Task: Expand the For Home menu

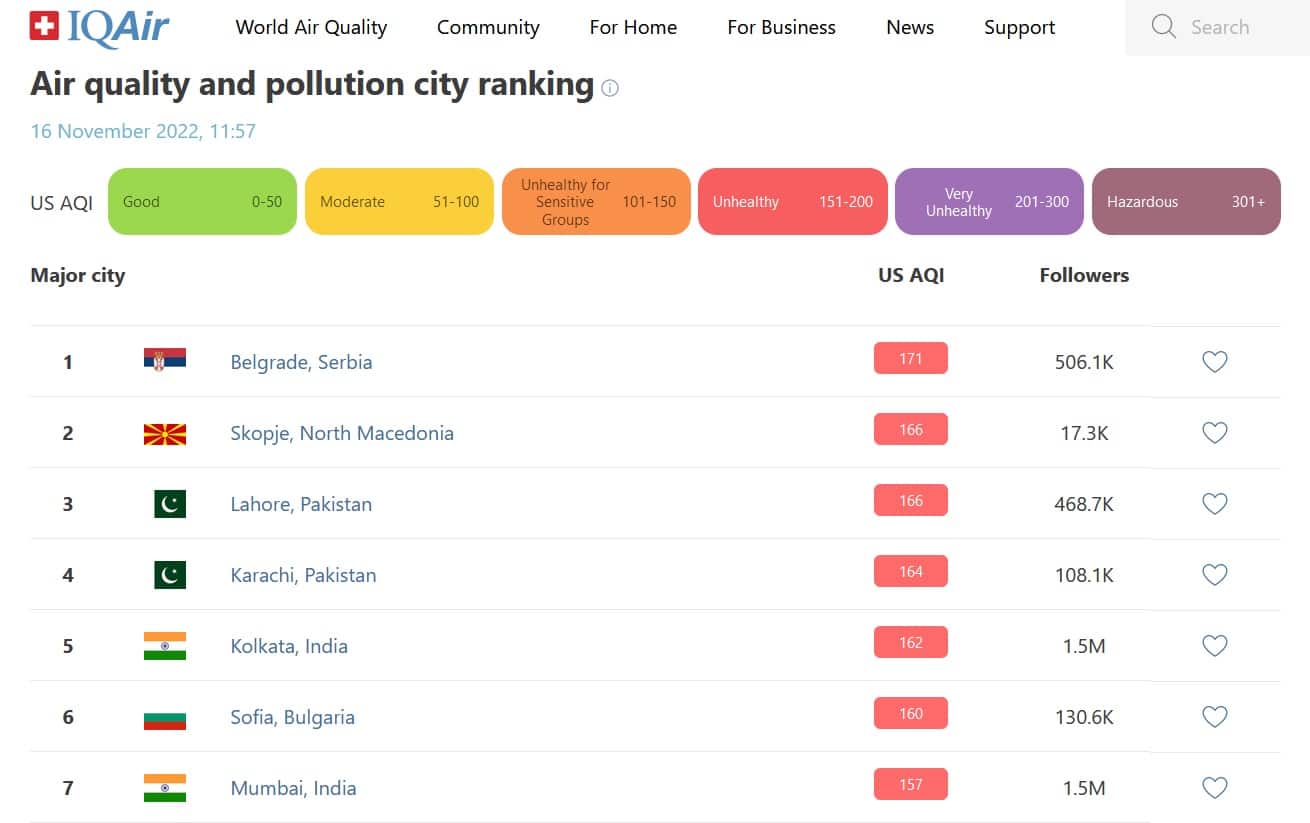Action: click(633, 28)
